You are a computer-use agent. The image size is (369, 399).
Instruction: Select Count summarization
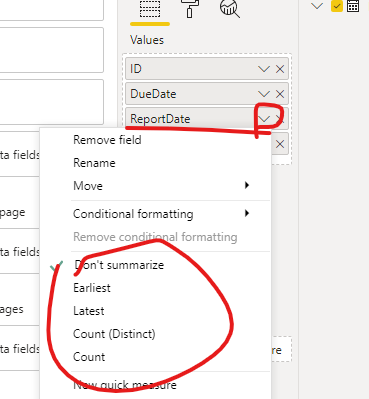tap(89, 357)
